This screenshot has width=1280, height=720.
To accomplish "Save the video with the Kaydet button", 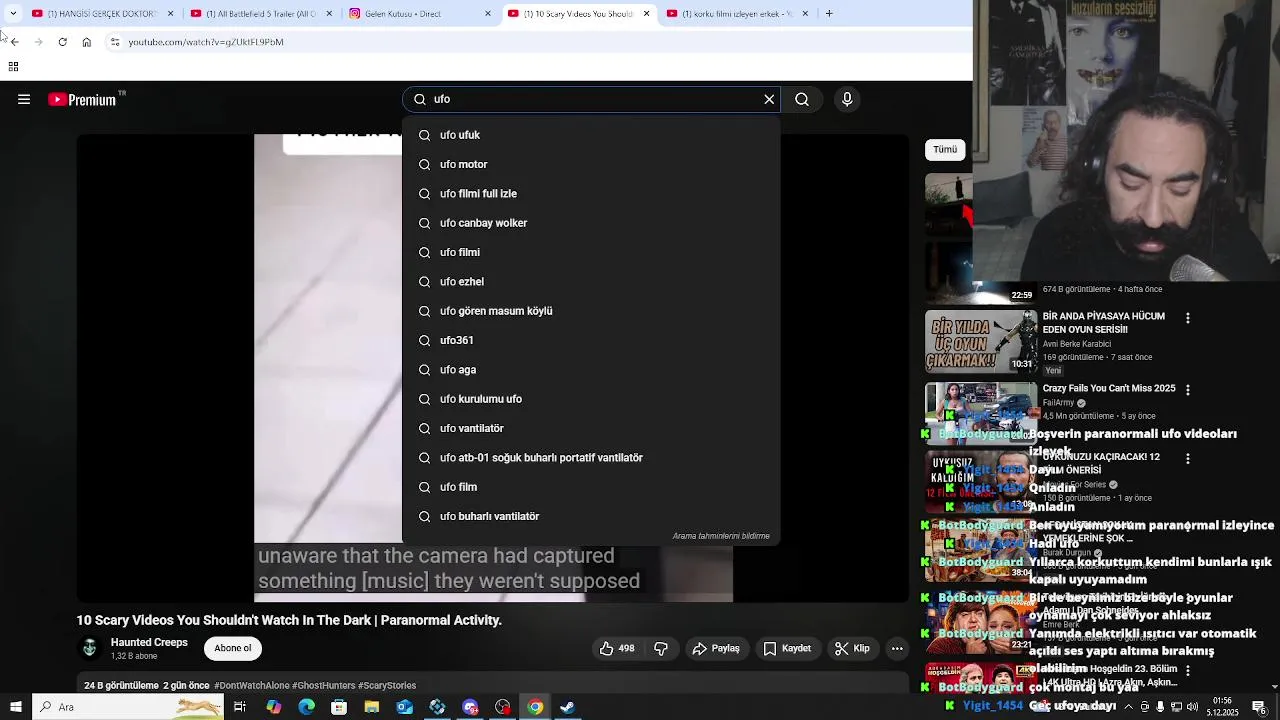I will 787,648.
